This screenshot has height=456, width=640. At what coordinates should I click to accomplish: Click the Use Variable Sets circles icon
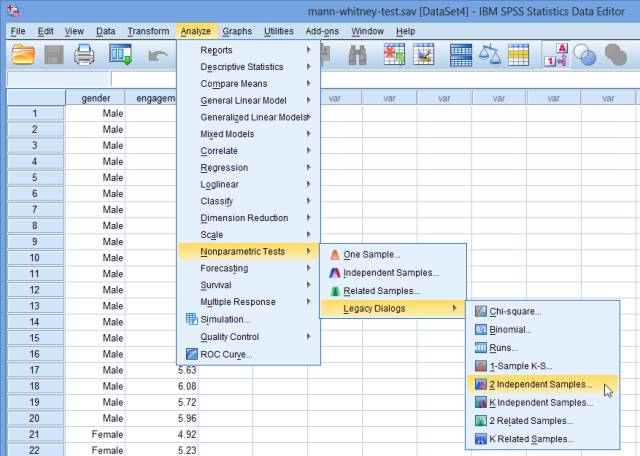pos(585,55)
